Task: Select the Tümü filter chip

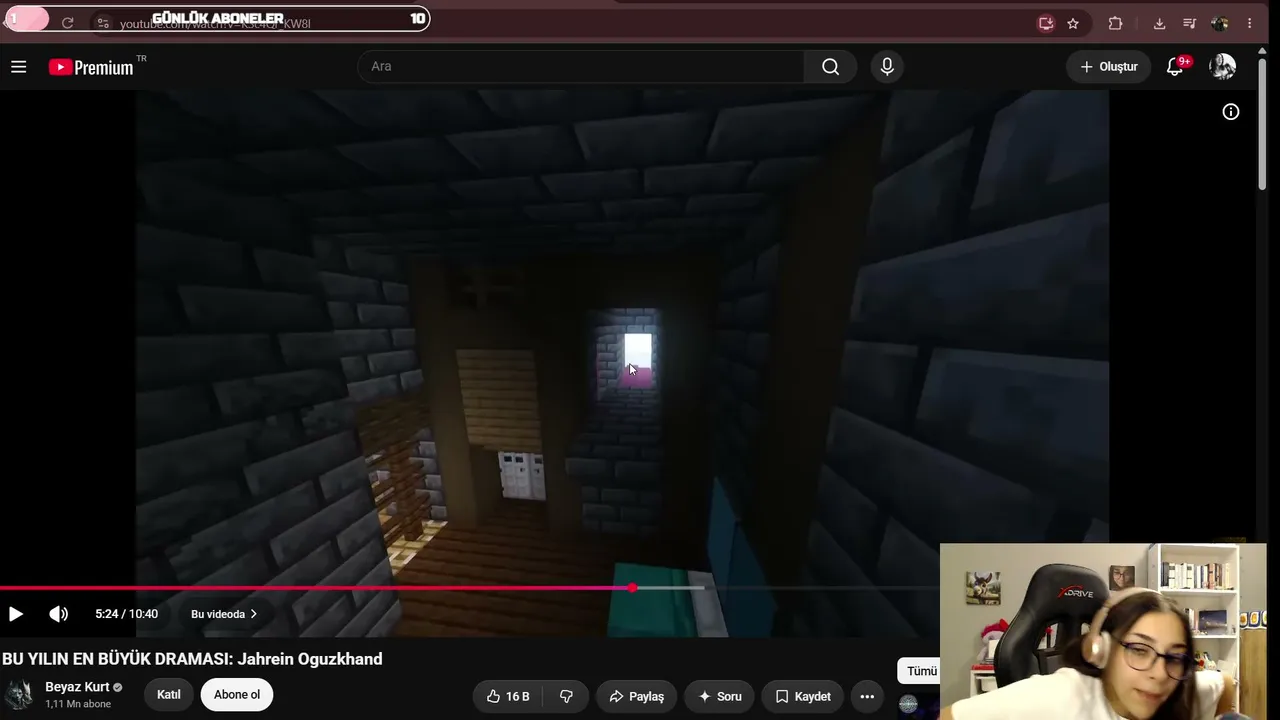Action: pos(921,671)
